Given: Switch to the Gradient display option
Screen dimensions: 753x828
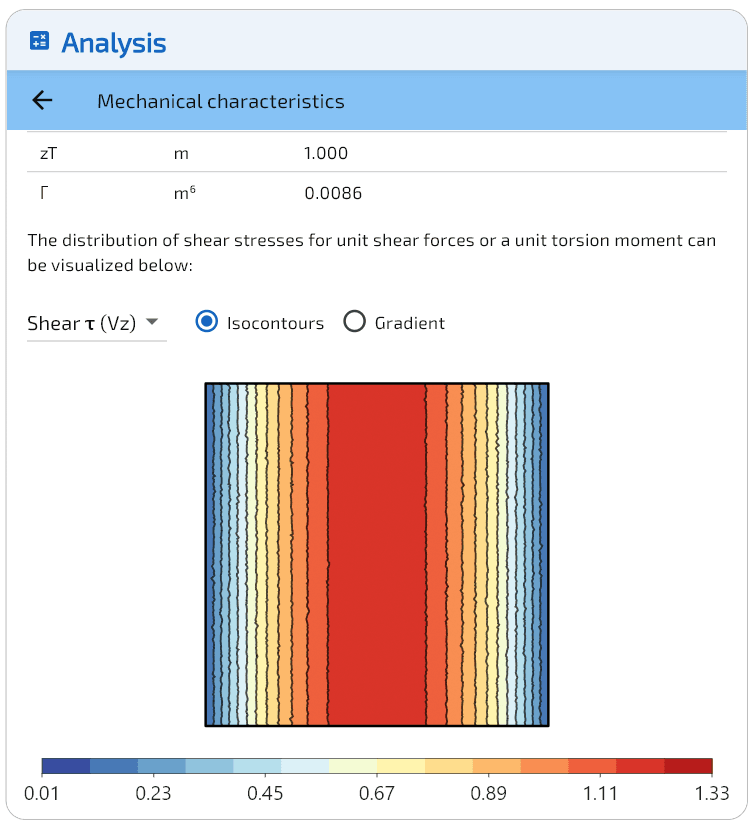Looking at the screenshot, I should [354, 322].
